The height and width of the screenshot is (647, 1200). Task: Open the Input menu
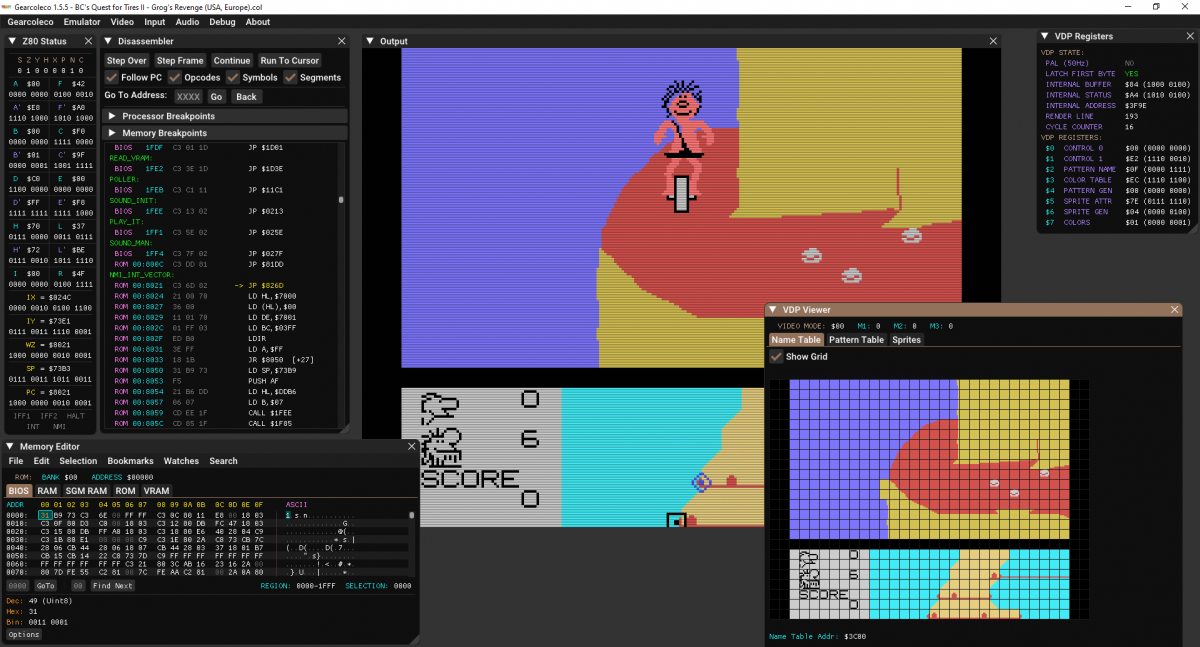click(154, 21)
